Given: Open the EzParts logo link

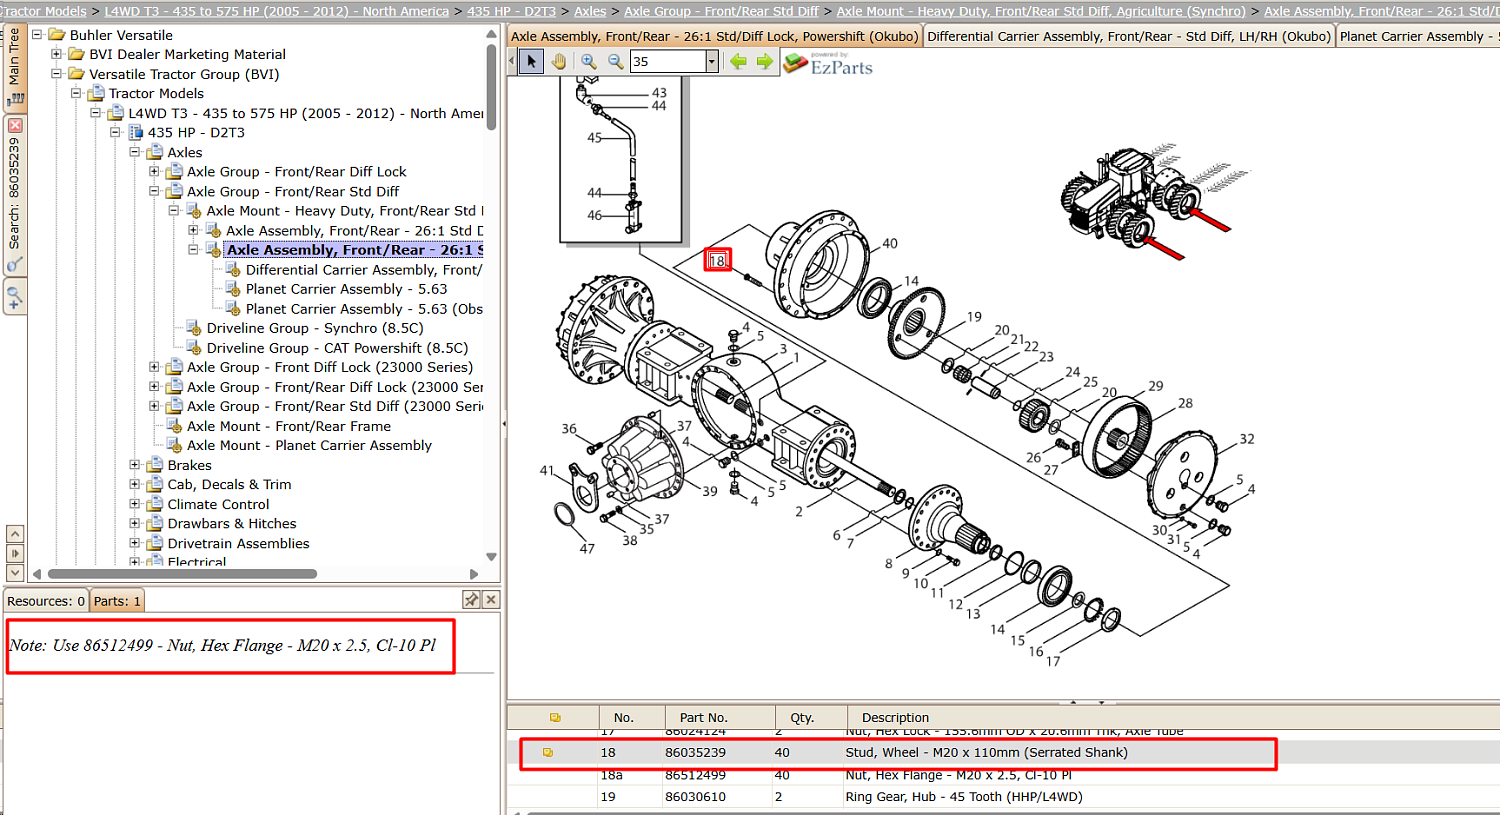Looking at the screenshot, I should click(x=828, y=64).
